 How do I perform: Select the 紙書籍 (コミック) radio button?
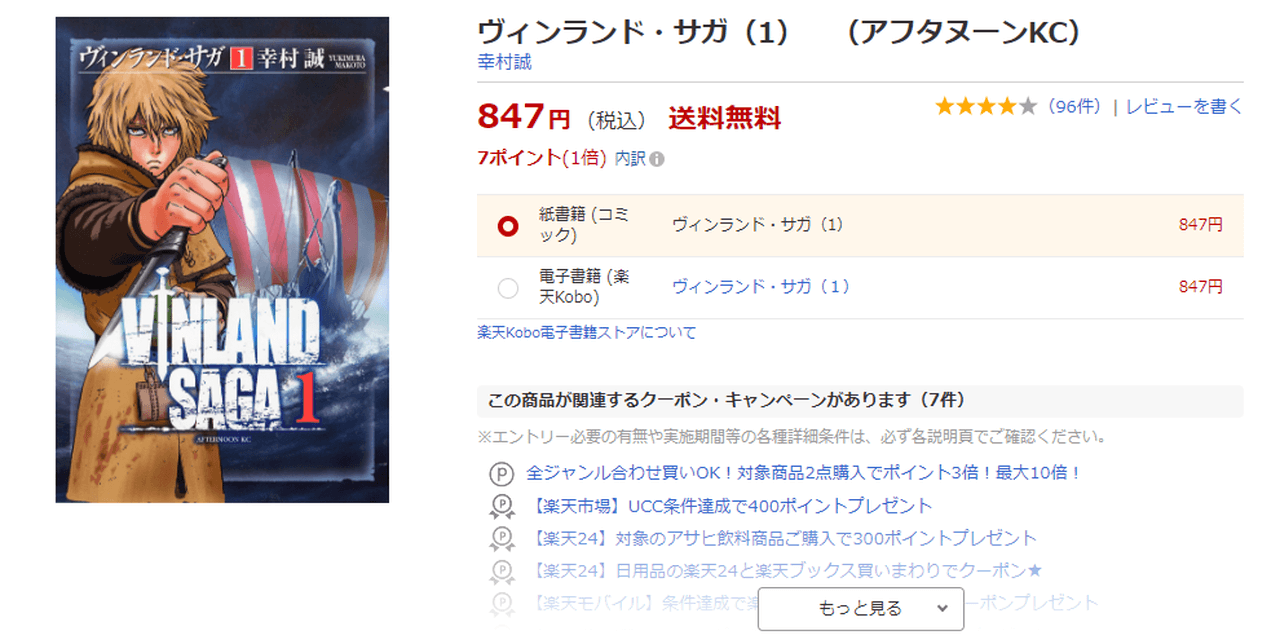tap(508, 226)
